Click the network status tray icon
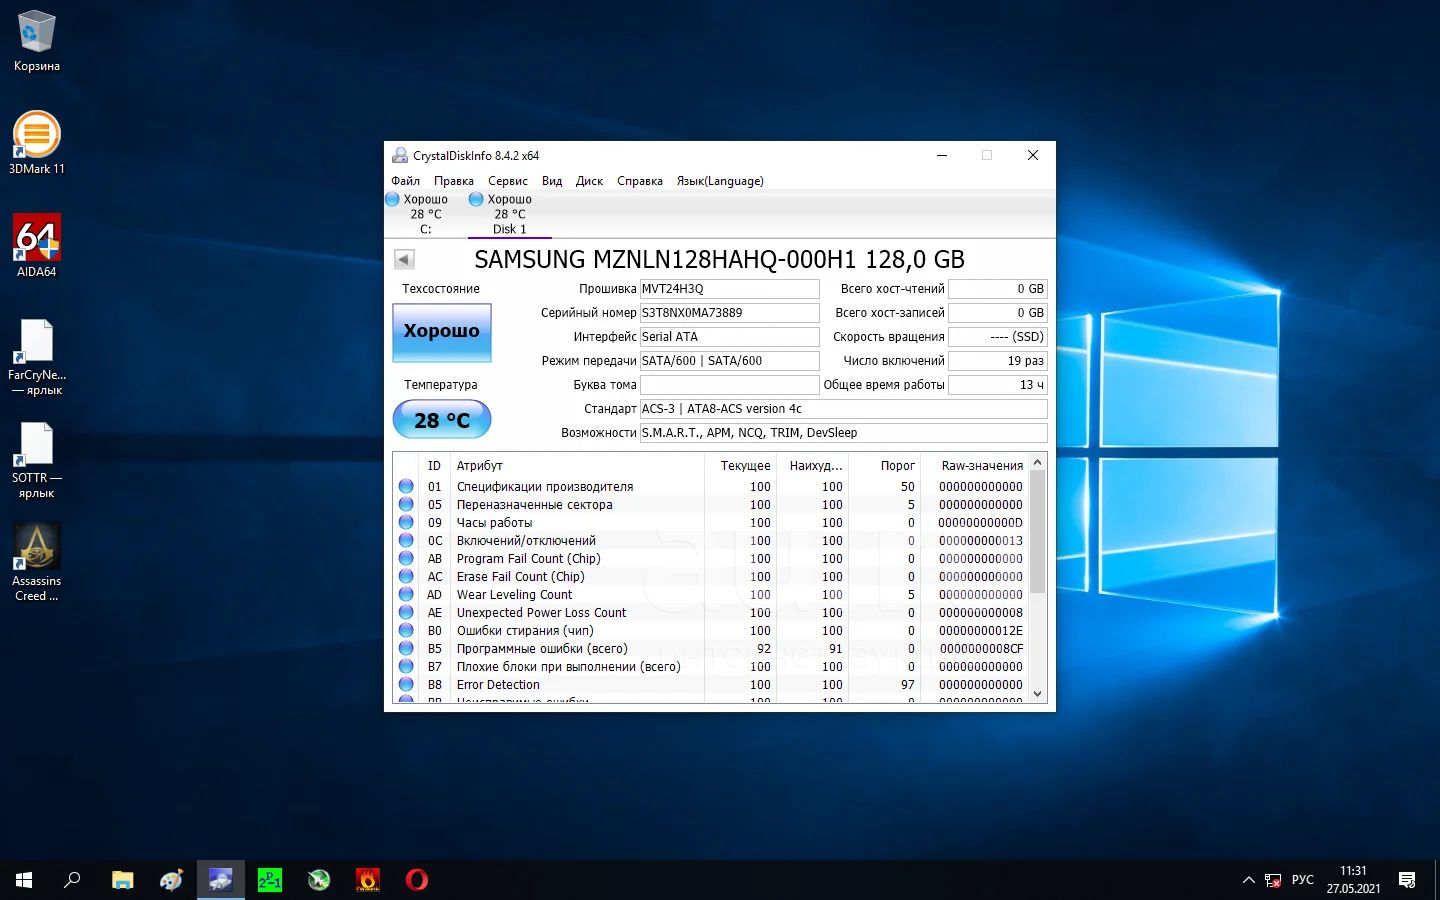The width and height of the screenshot is (1440, 900). pos(1273,880)
